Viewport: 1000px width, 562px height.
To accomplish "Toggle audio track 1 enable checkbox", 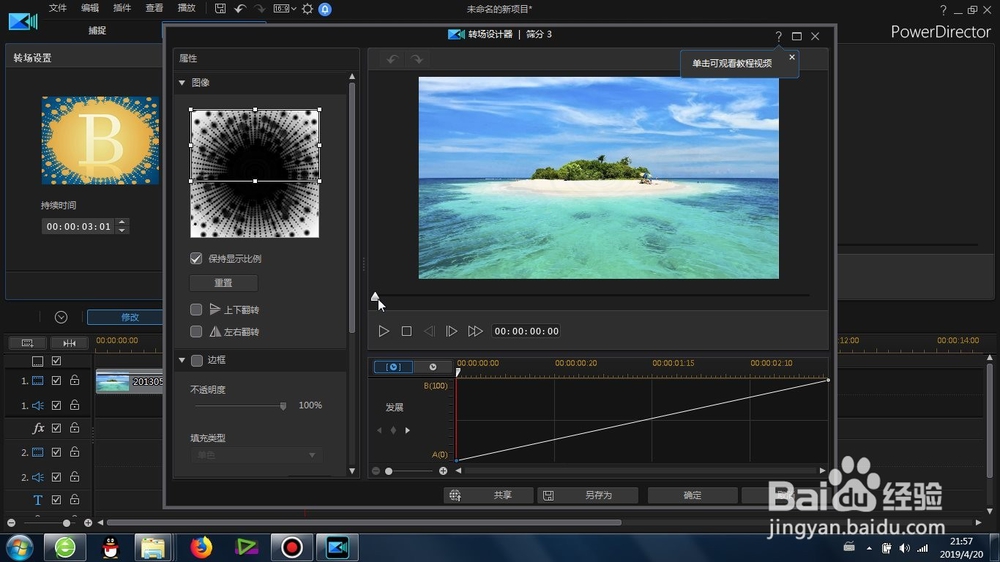I will (x=56, y=405).
